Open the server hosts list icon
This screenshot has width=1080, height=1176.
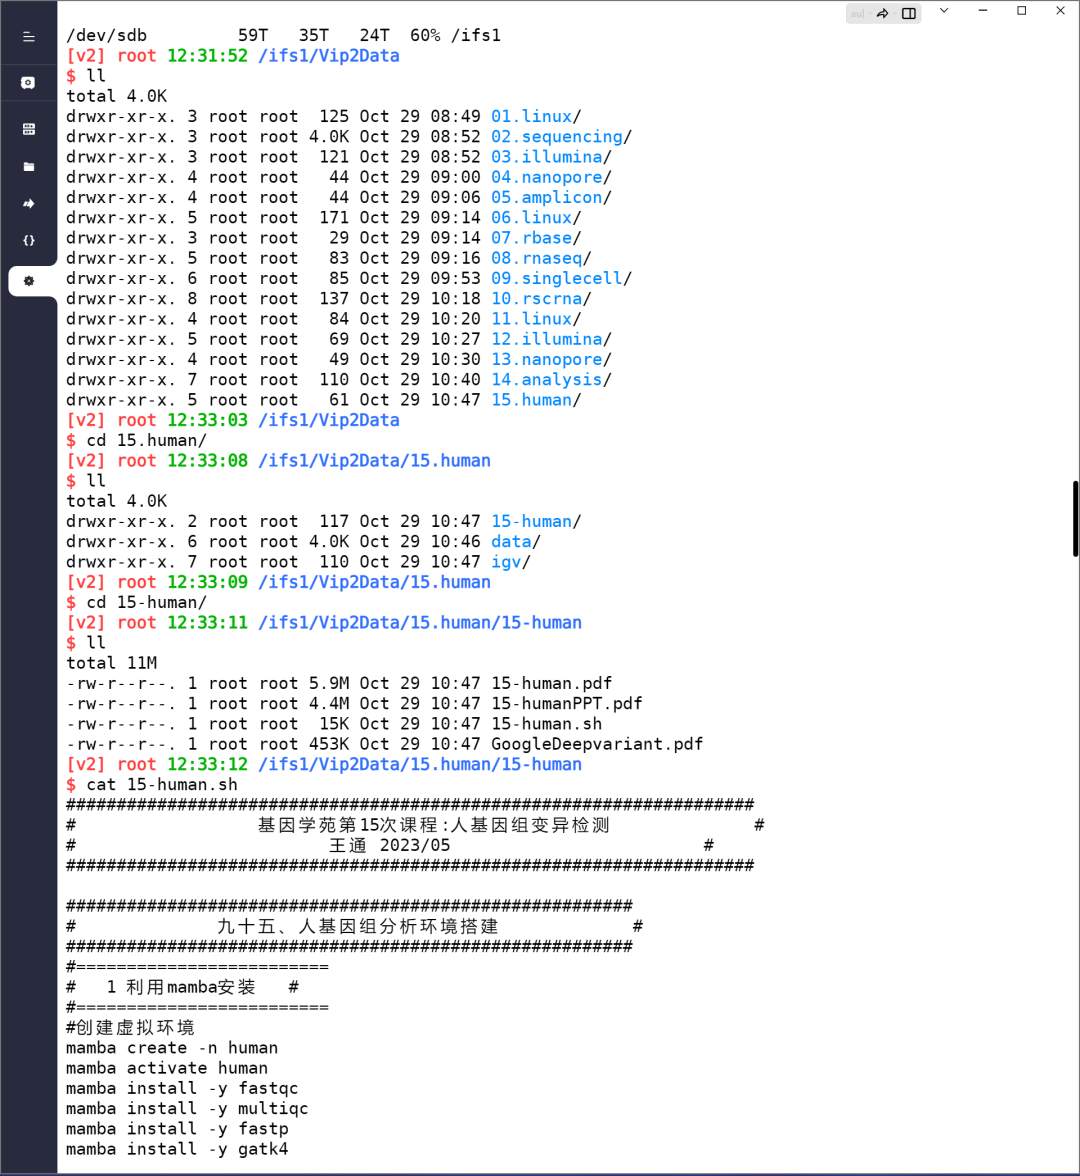(28, 129)
